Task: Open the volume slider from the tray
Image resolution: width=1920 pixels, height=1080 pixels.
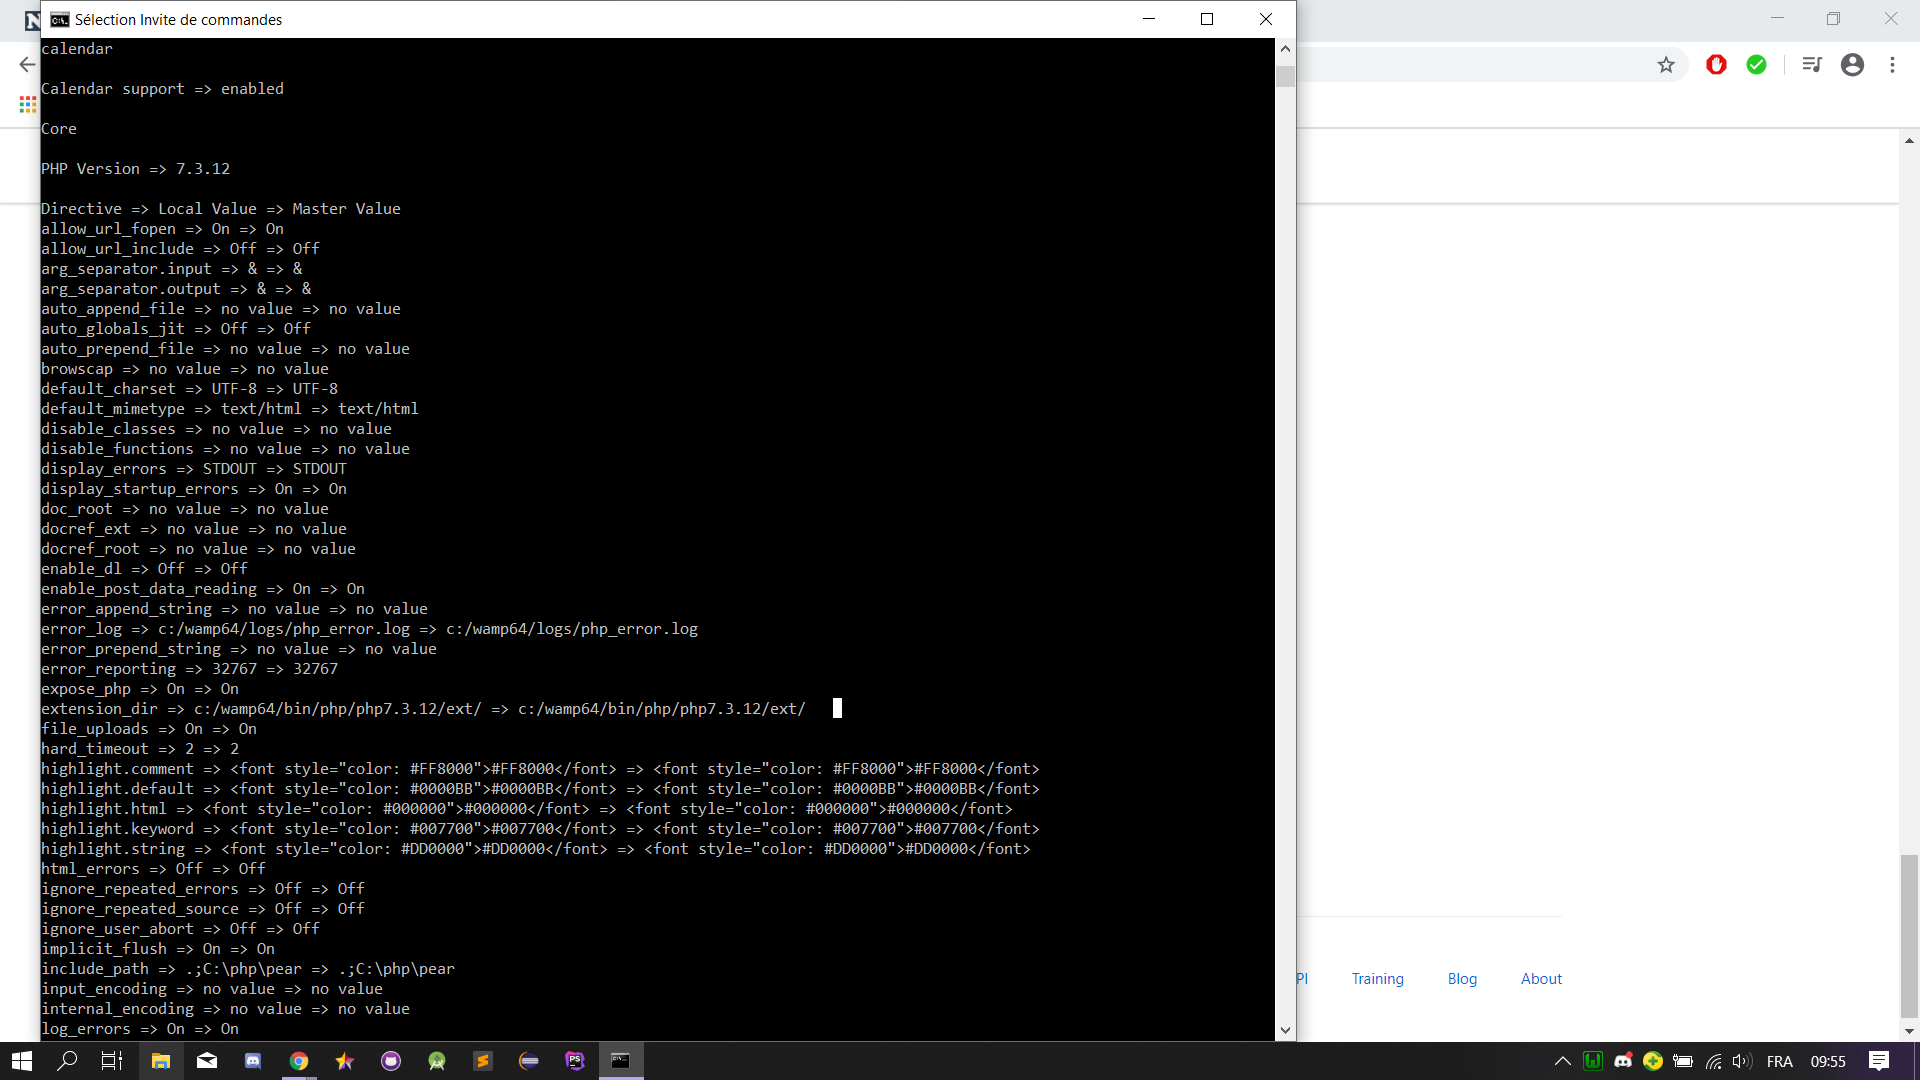Action: pos(1742,1061)
